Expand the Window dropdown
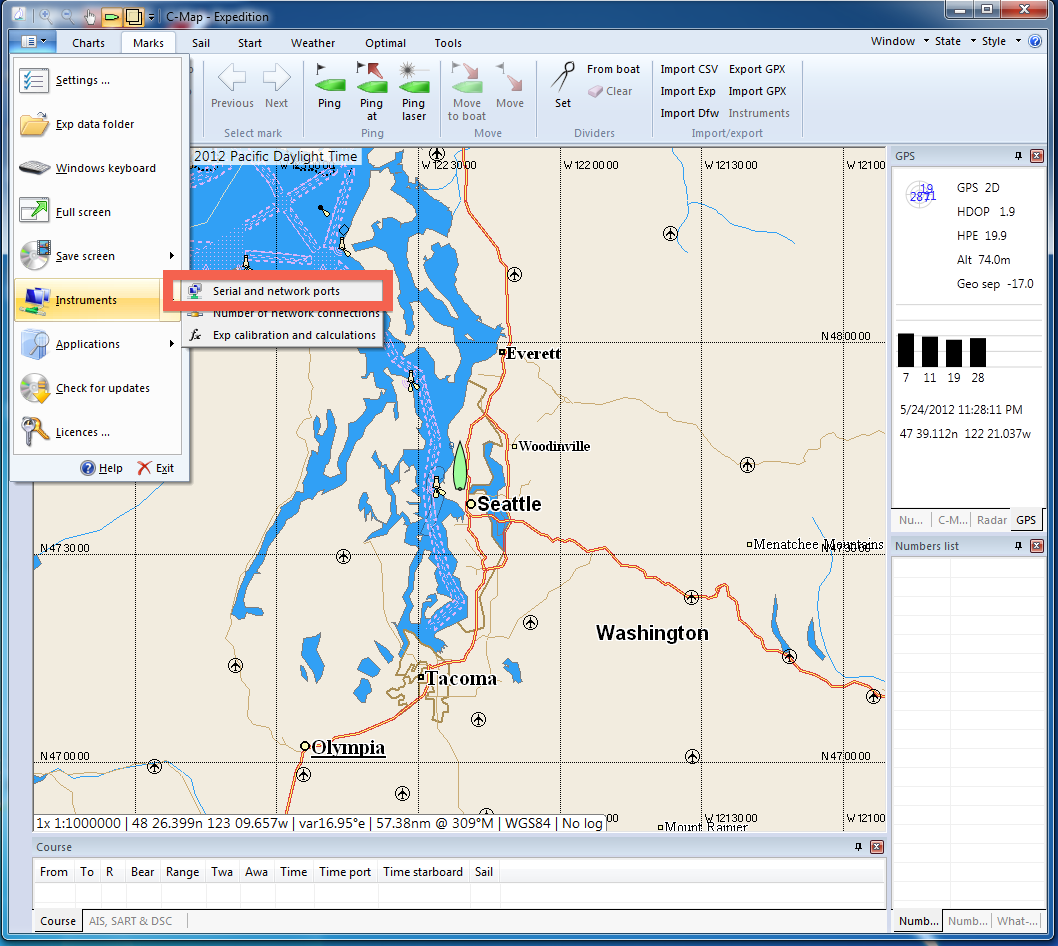1058x946 pixels. [x=899, y=41]
